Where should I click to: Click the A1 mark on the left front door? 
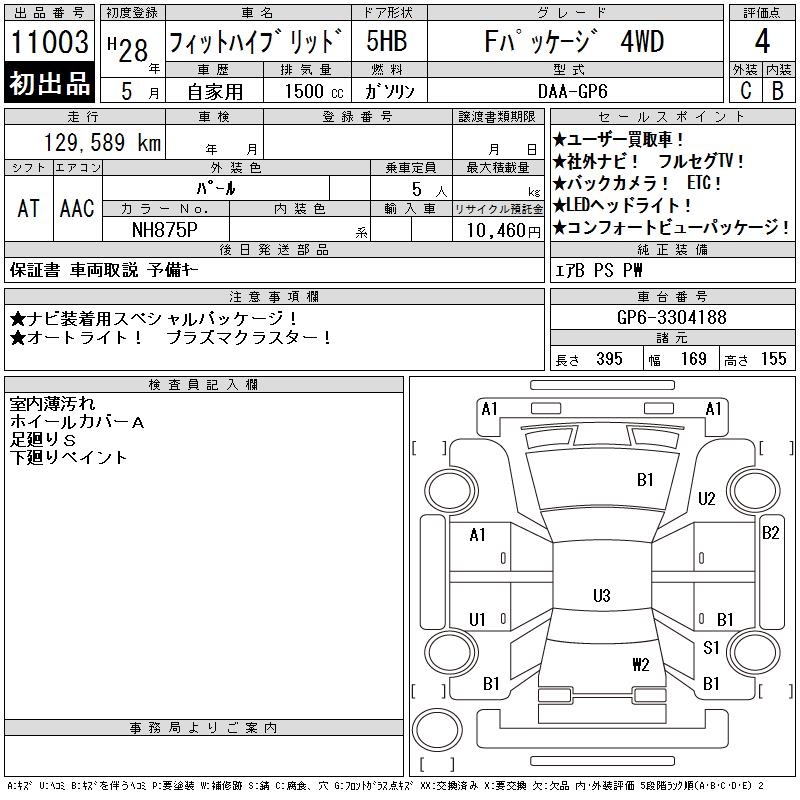[x=478, y=535]
